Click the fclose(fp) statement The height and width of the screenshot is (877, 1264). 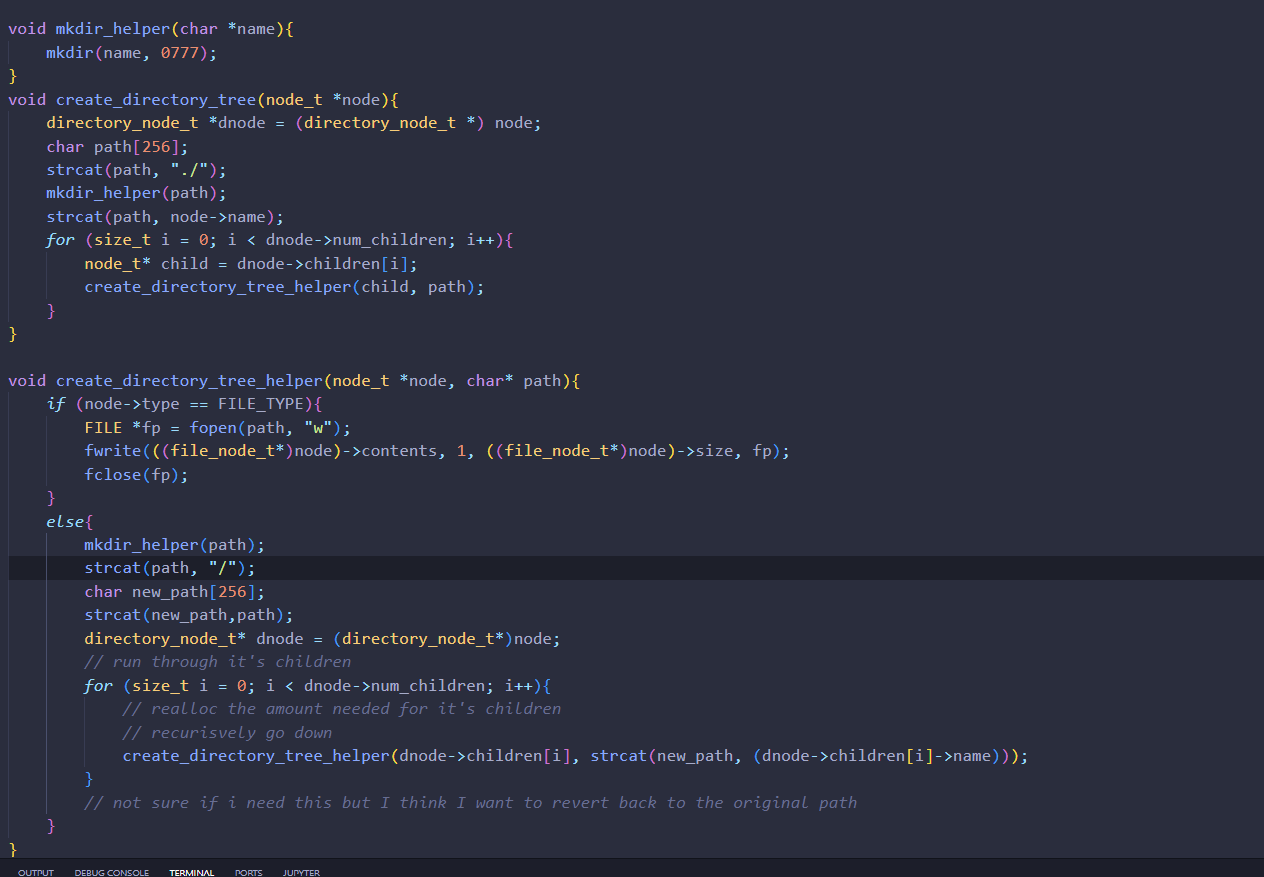tap(136, 475)
